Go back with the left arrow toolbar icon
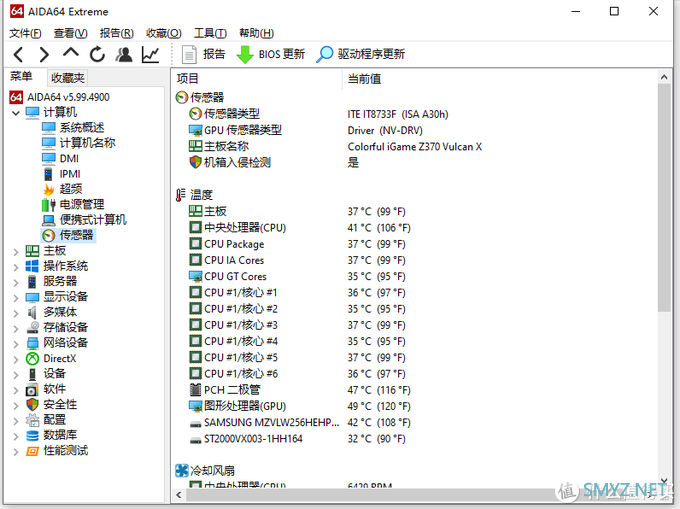Viewport: 680px width, 509px height. point(18,55)
